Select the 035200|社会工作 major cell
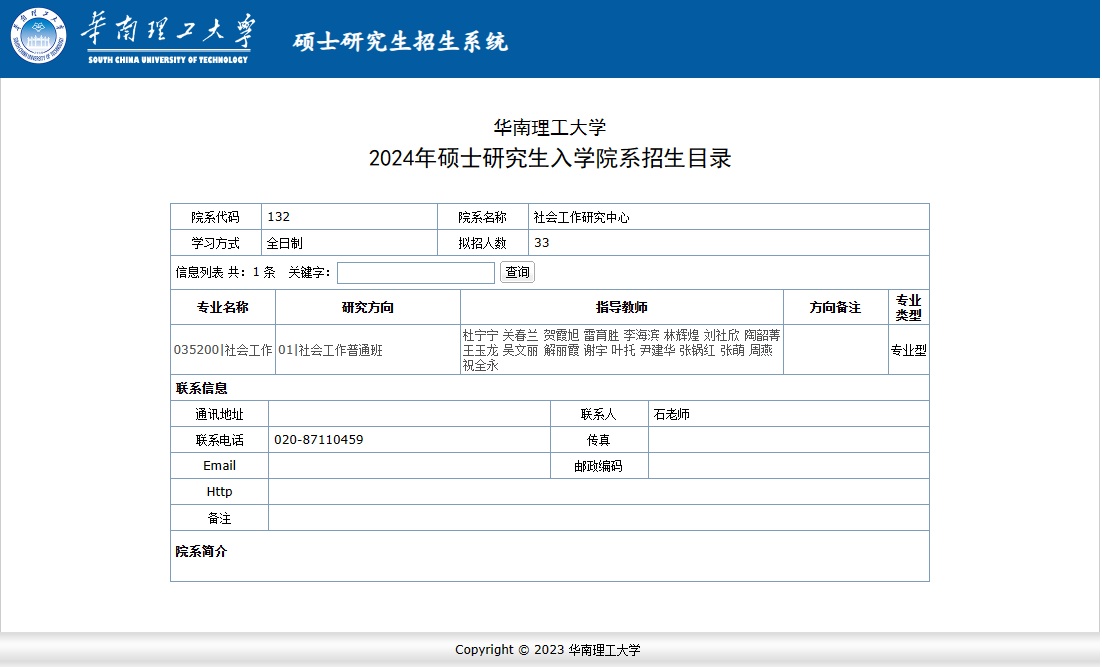This screenshot has height=667, width=1102. 223,350
